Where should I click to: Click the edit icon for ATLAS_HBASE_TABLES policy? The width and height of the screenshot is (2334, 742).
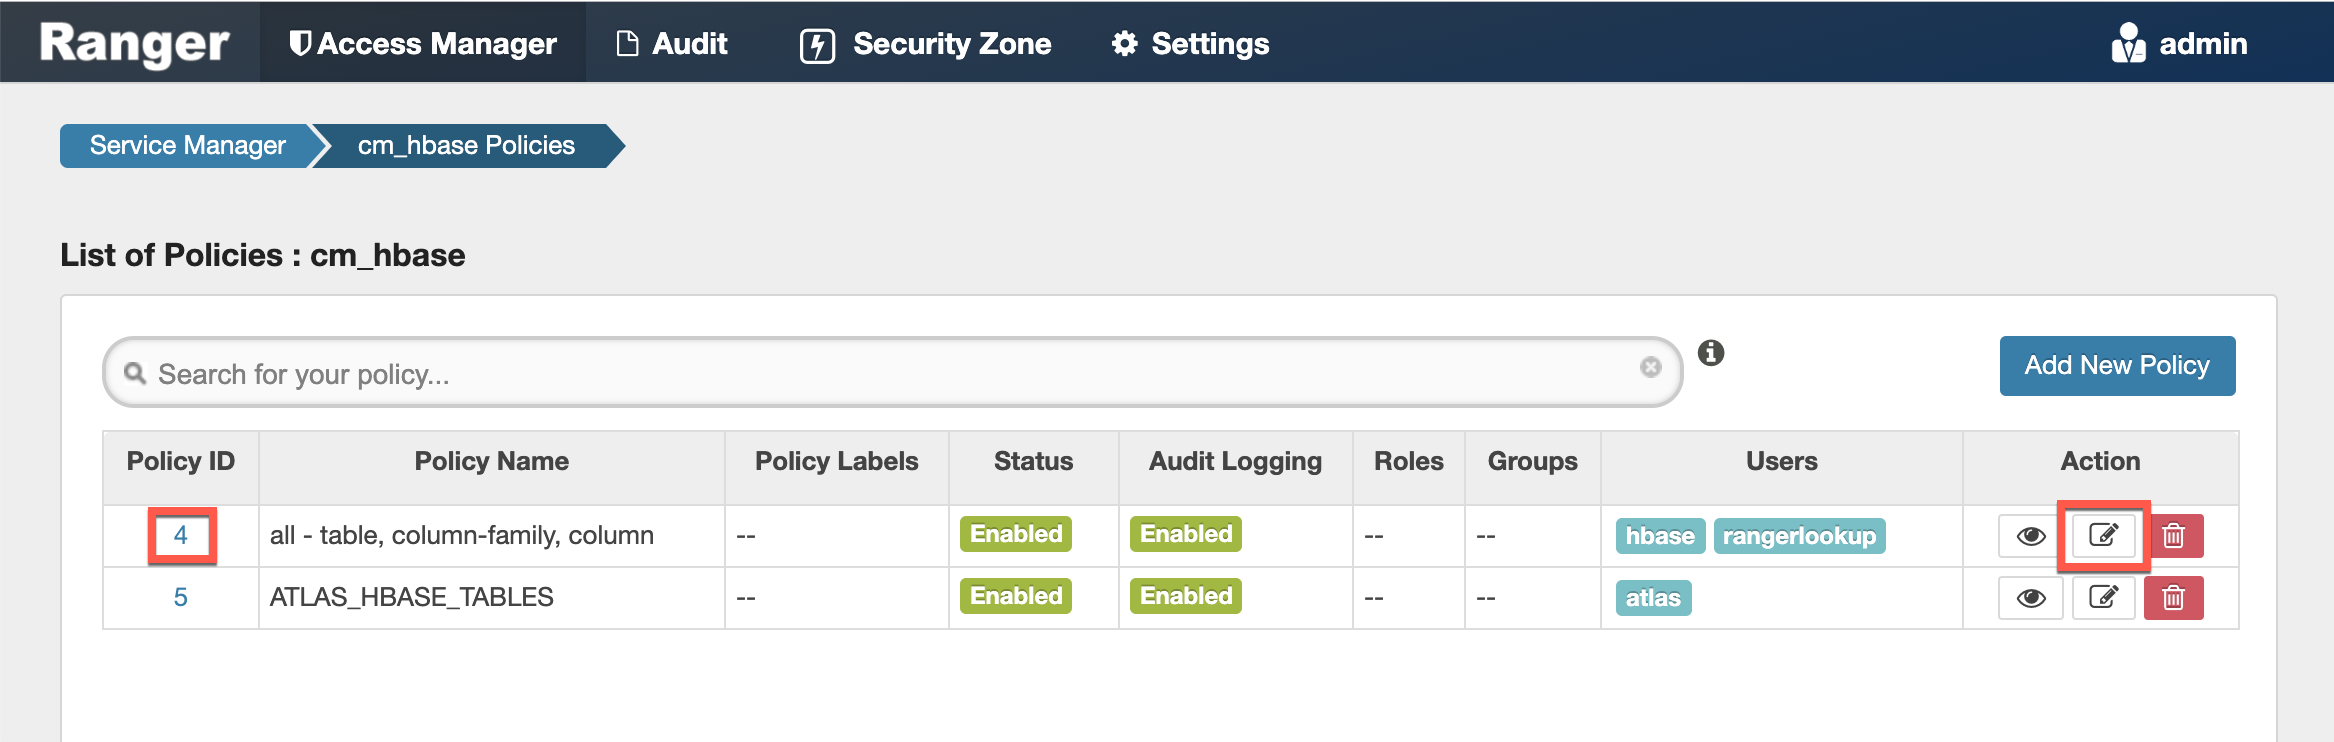click(x=2103, y=598)
